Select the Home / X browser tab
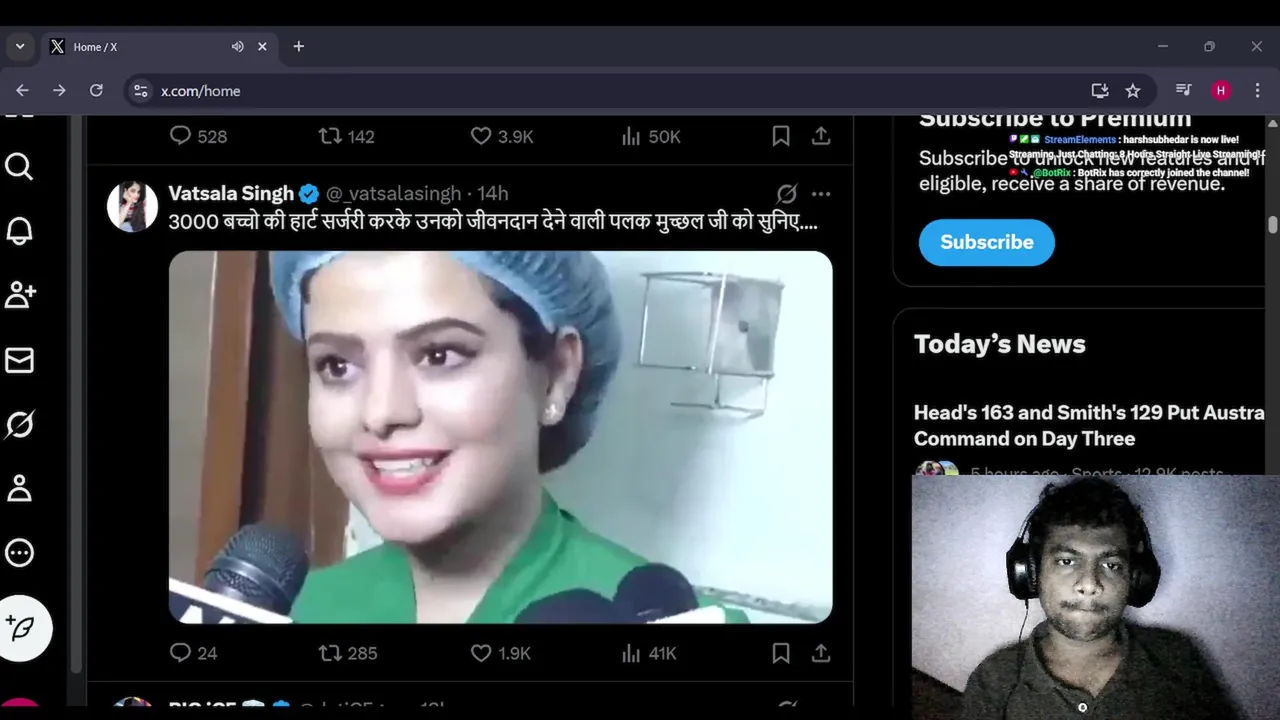The width and height of the screenshot is (1280, 720). coord(159,47)
